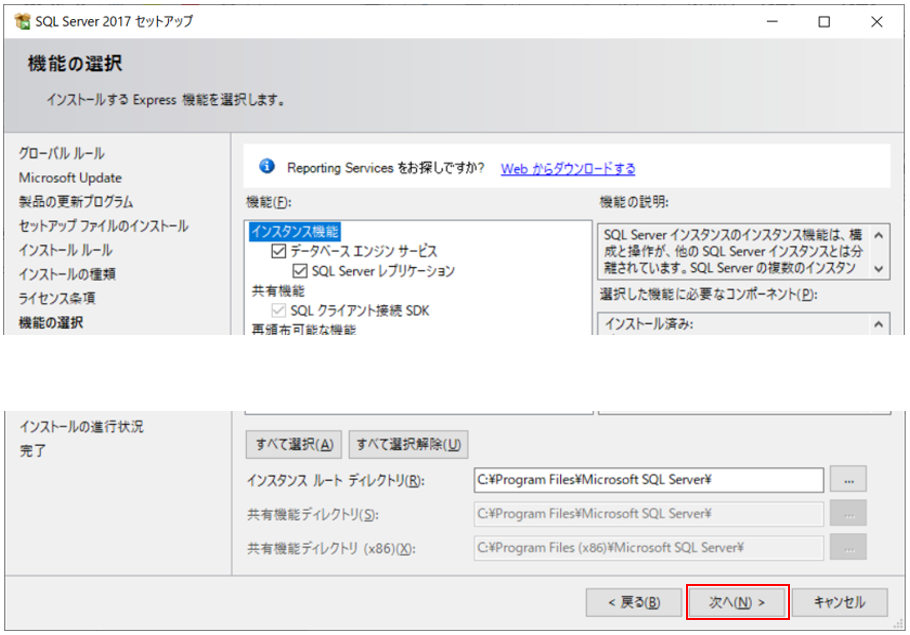Maximize the setup window
The image size is (910, 635).
[x=824, y=22]
